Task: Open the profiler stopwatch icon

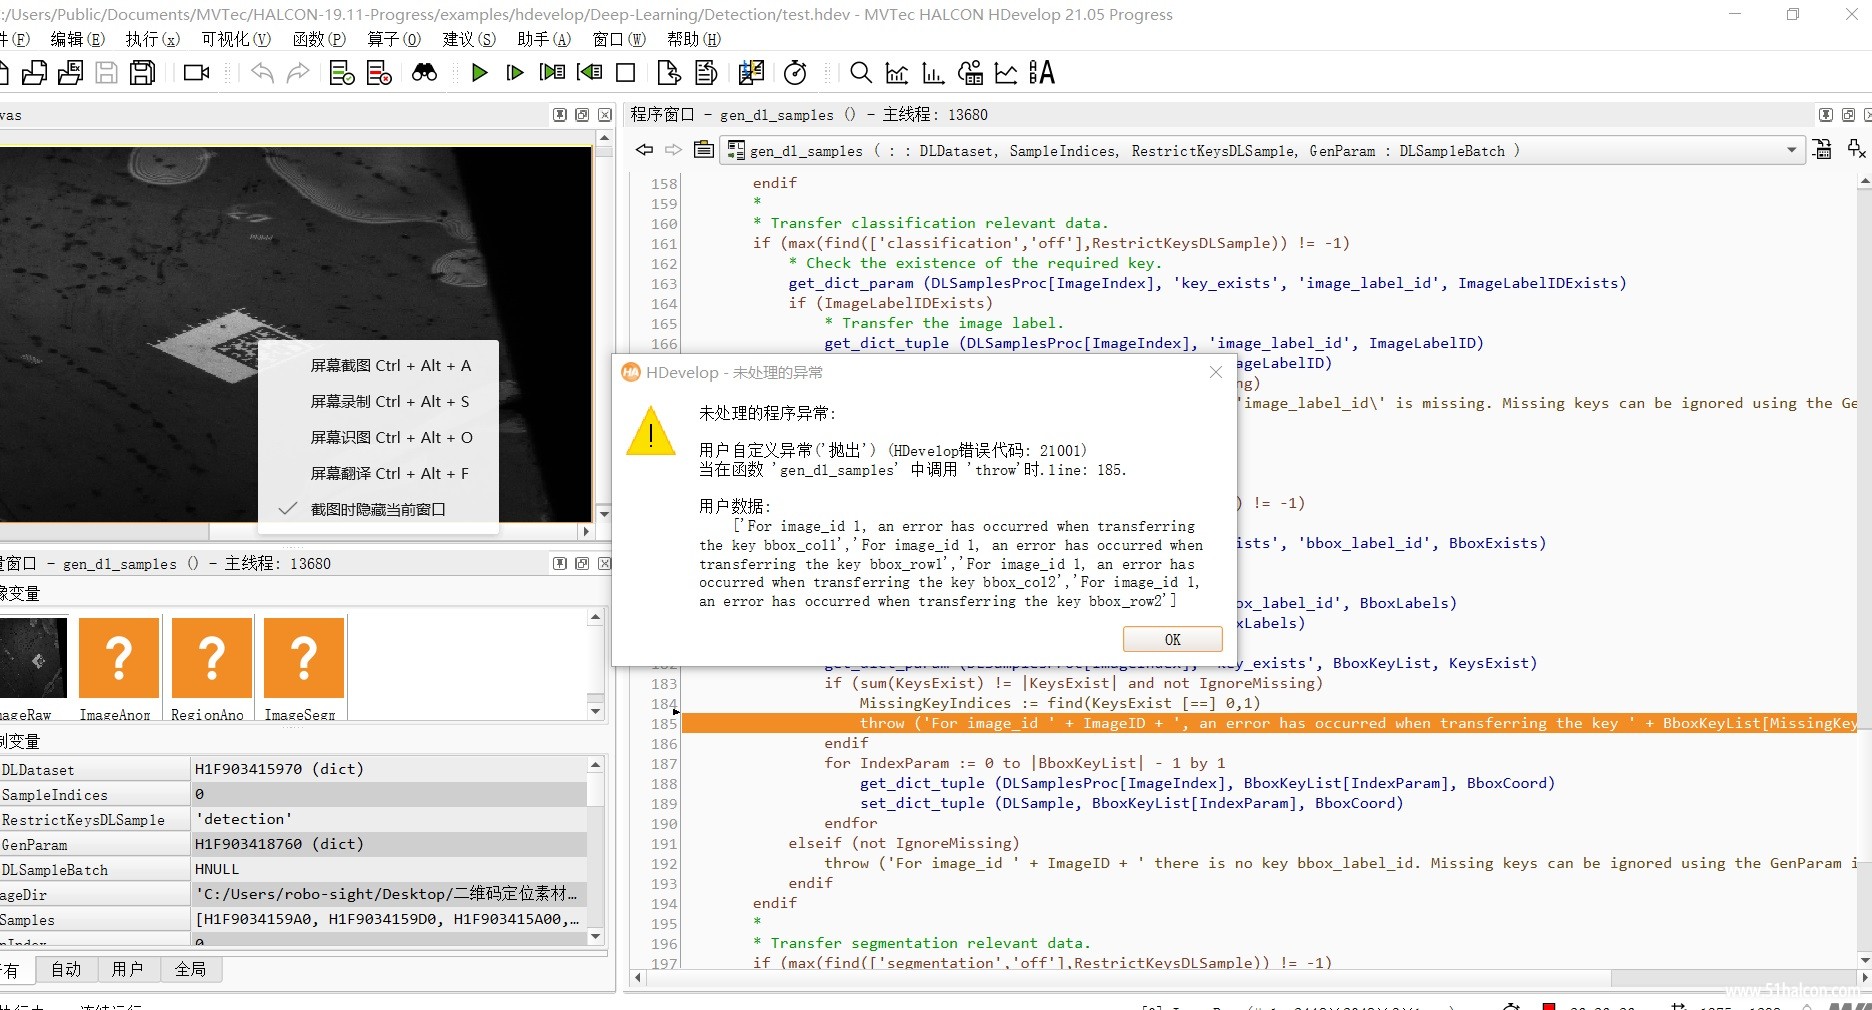Action: click(796, 73)
